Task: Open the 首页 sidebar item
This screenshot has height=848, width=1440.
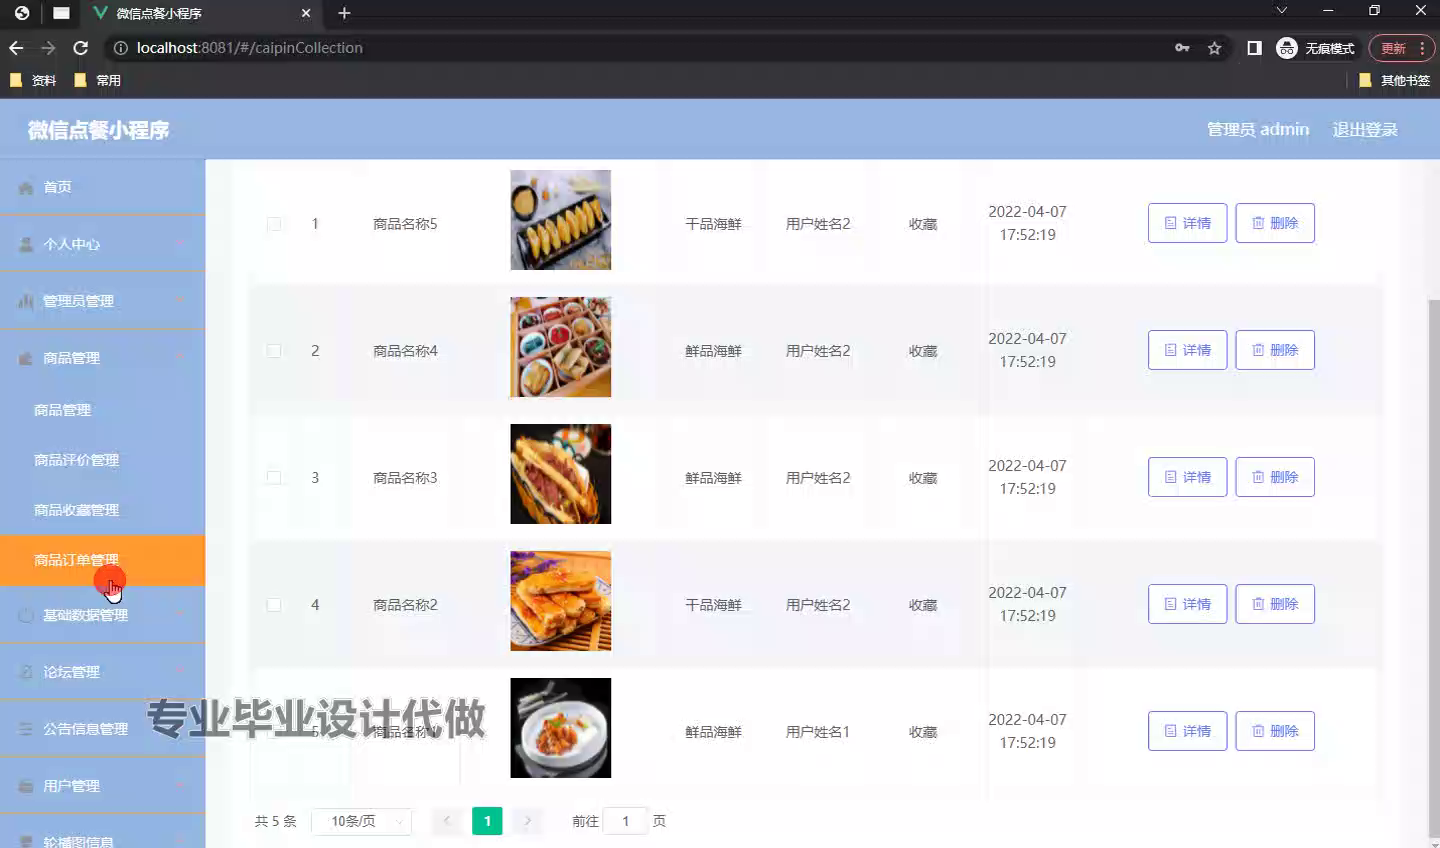Action: click(102, 187)
